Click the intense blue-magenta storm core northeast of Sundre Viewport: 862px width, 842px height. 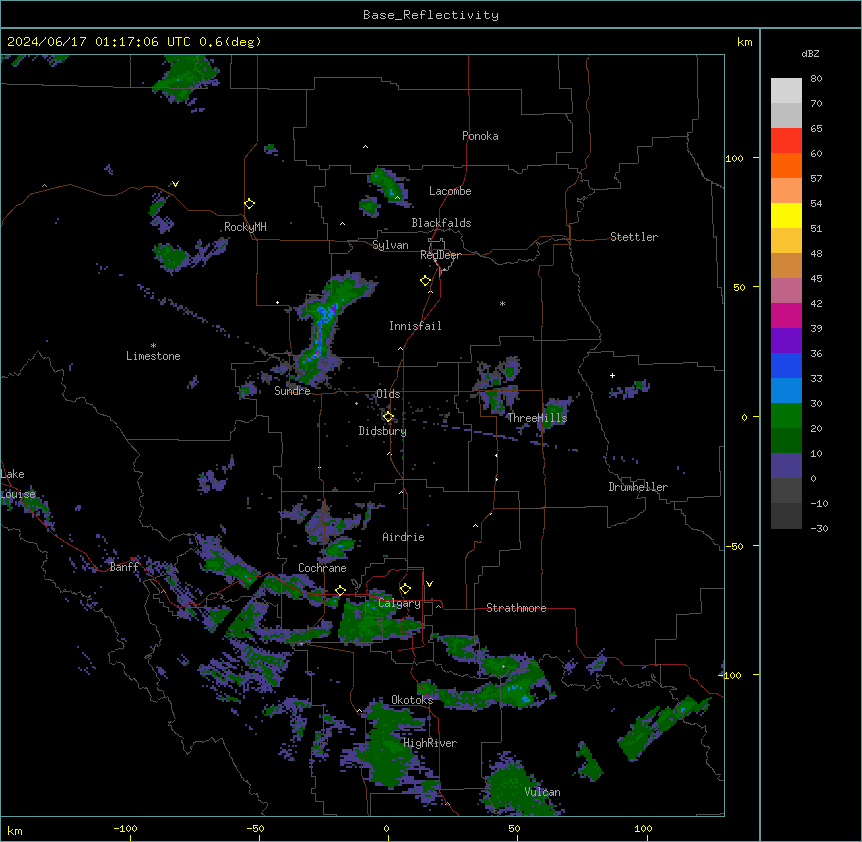[x=325, y=314]
